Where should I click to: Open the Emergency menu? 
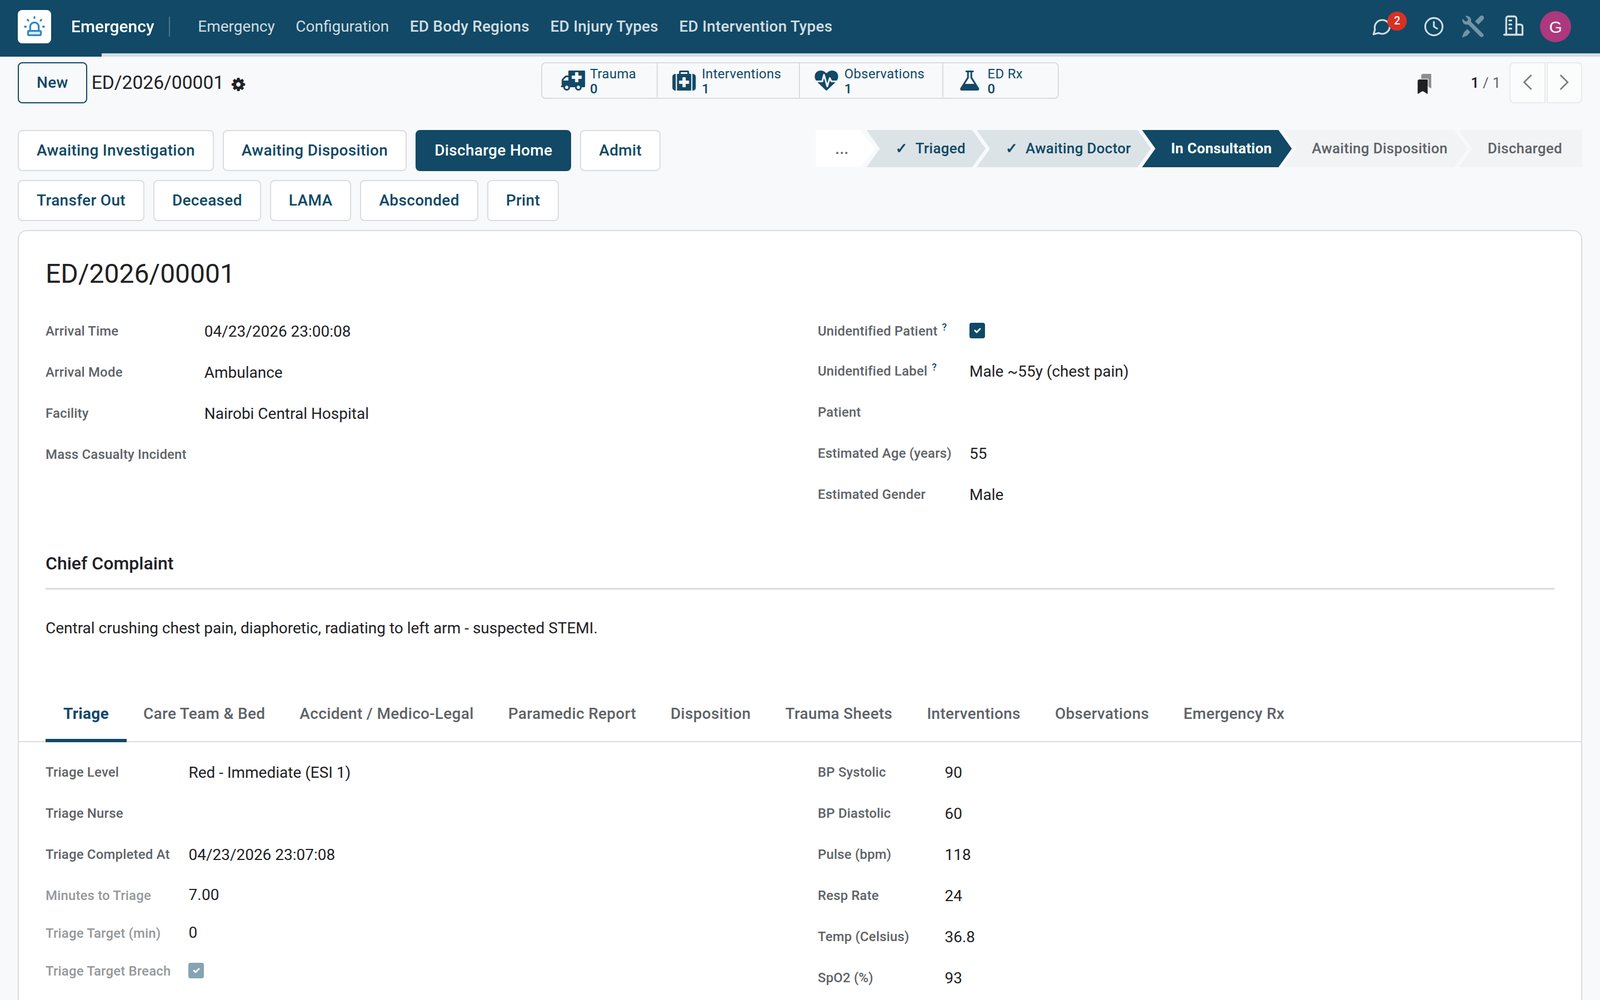[x=236, y=27]
